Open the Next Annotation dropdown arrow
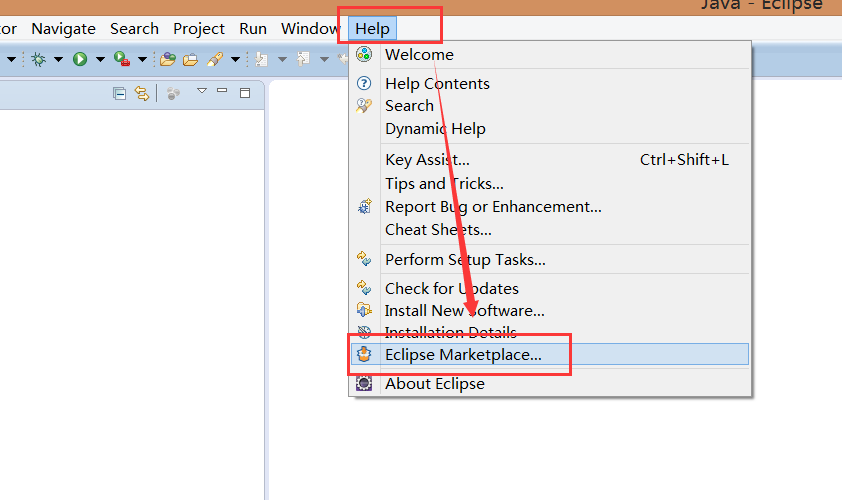 [282, 60]
